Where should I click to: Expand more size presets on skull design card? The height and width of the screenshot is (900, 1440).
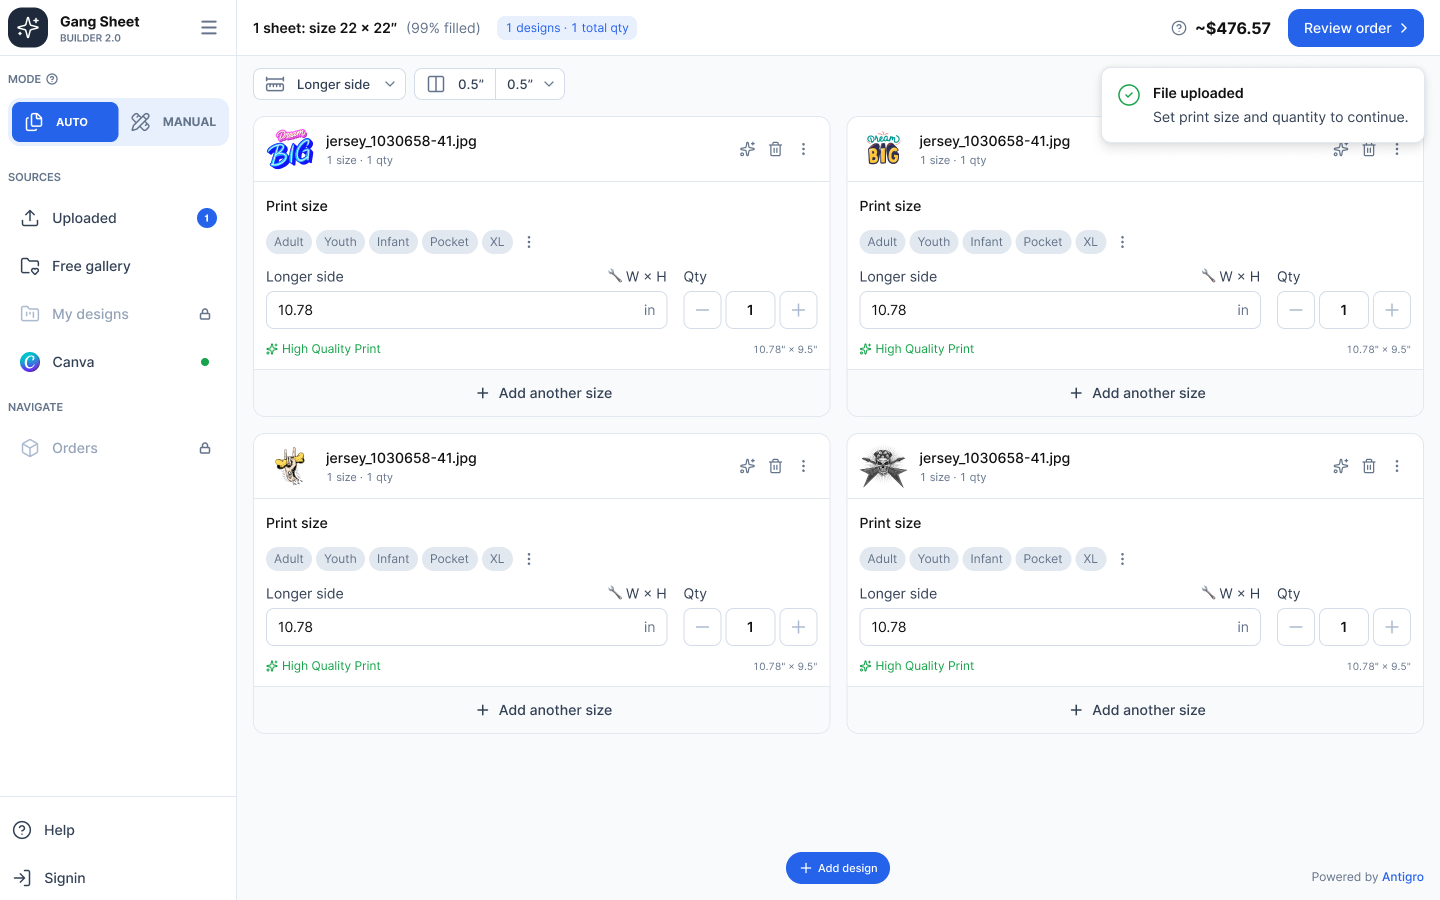tap(1123, 559)
